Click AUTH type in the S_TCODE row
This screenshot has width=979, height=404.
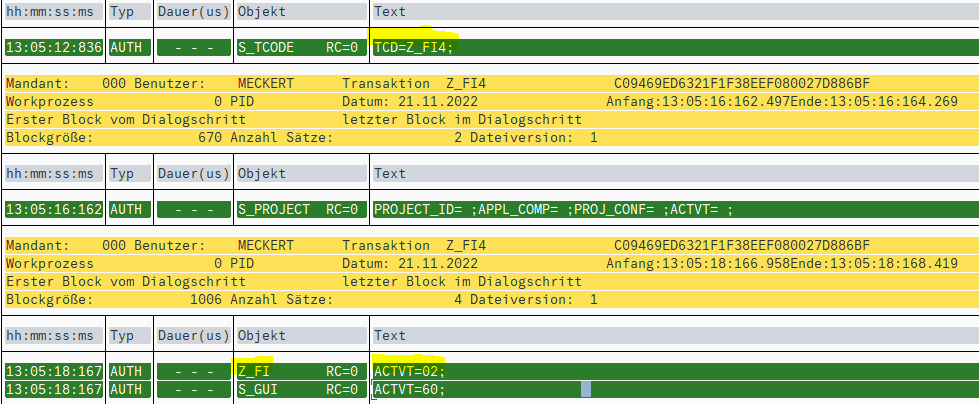[x=129, y=47]
